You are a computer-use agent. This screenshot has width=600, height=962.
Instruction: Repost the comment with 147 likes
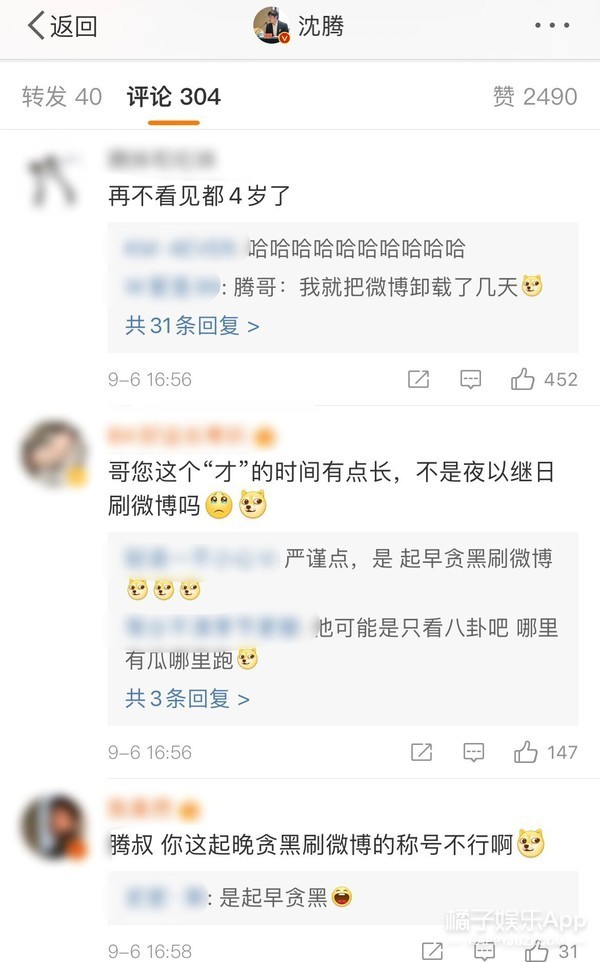421,752
